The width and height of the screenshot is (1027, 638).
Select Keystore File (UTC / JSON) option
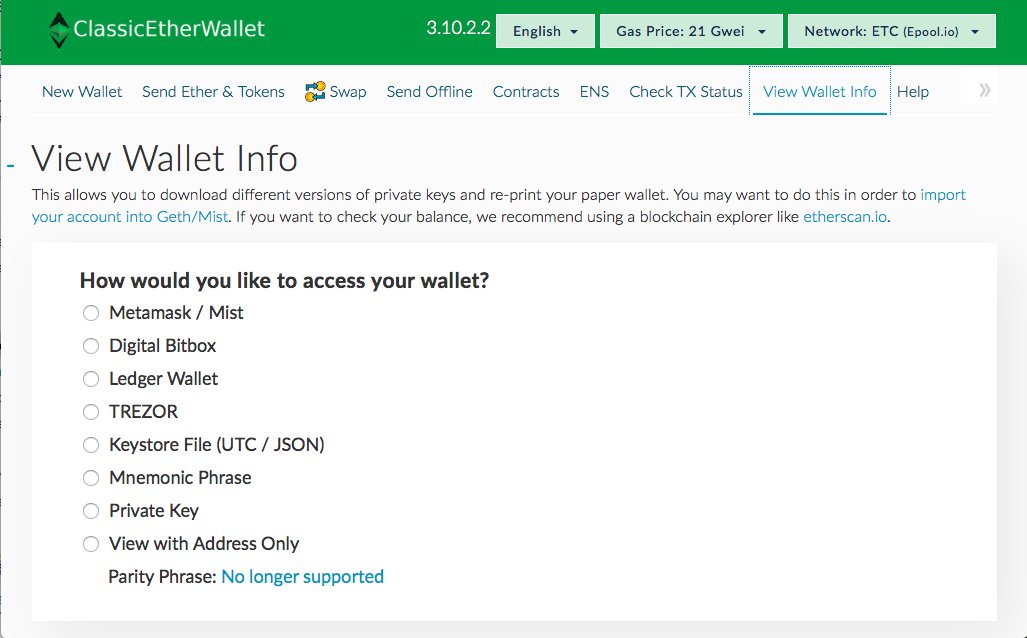click(91, 445)
